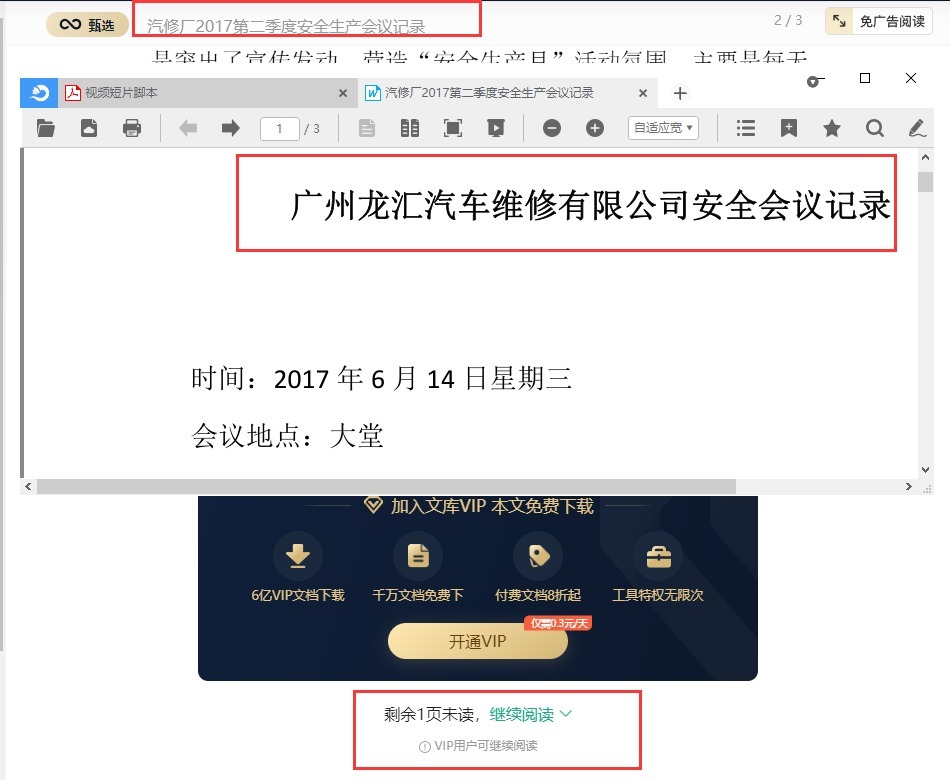Start slideshow presentation mode icon
Viewport: 950px width, 780px height.
pos(496,128)
